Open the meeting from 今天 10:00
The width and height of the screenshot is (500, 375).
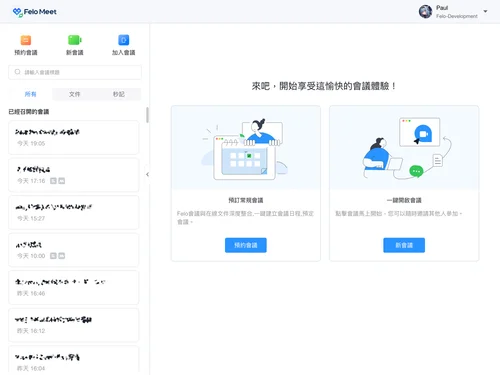(x=74, y=250)
